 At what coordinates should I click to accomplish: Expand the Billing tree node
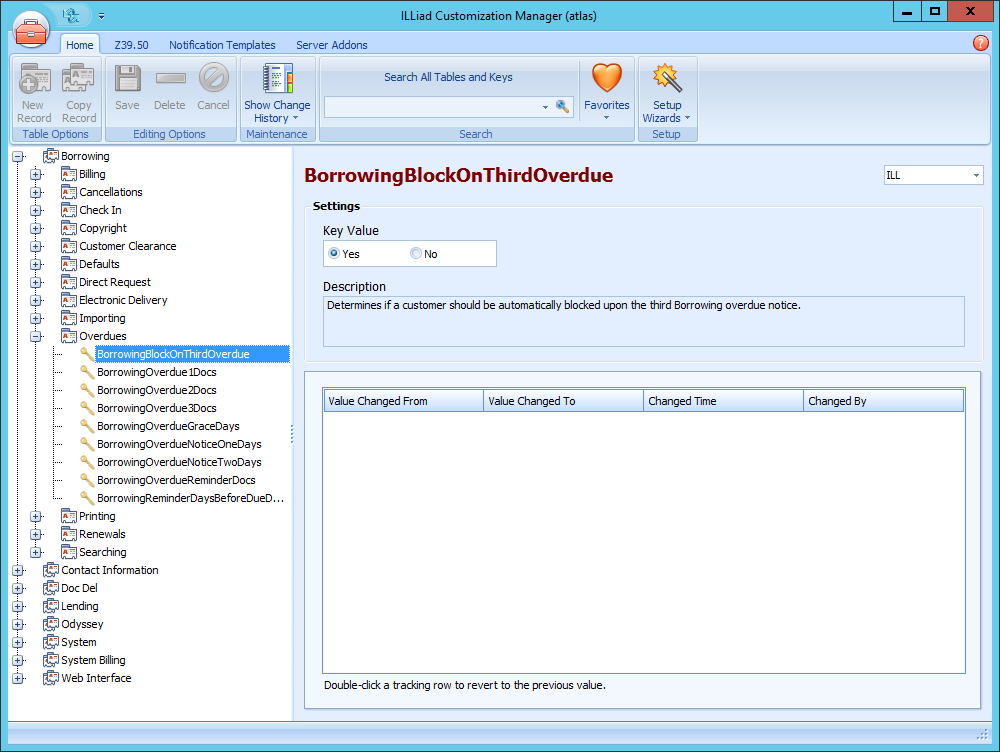pos(36,175)
